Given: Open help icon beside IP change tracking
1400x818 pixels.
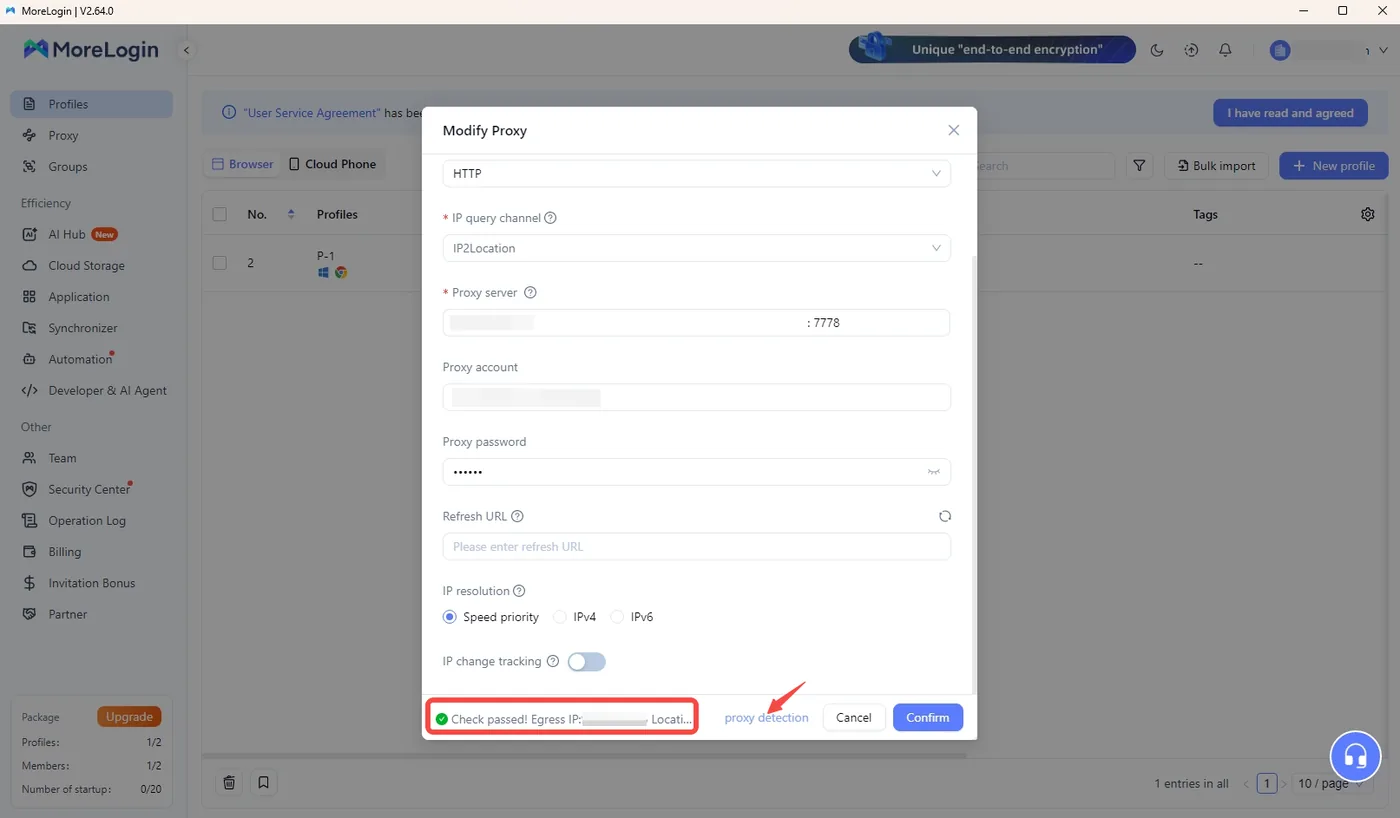Looking at the screenshot, I should pos(553,662).
